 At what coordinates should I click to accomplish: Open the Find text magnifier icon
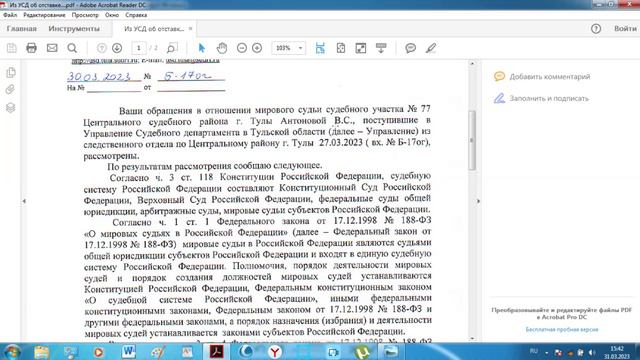(x=72, y=48)
